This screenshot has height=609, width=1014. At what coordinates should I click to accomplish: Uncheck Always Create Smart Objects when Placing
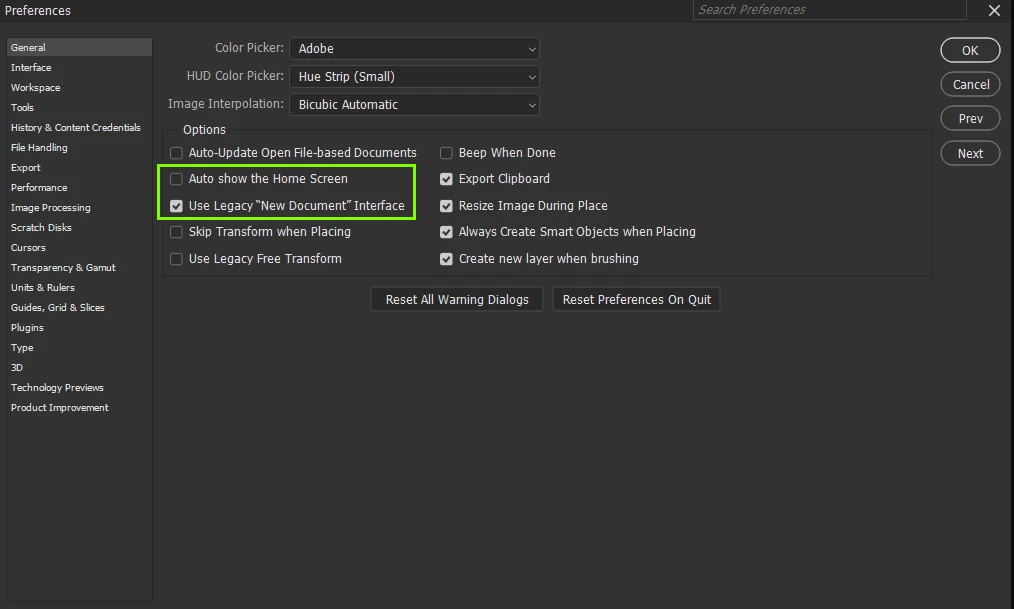446,232
